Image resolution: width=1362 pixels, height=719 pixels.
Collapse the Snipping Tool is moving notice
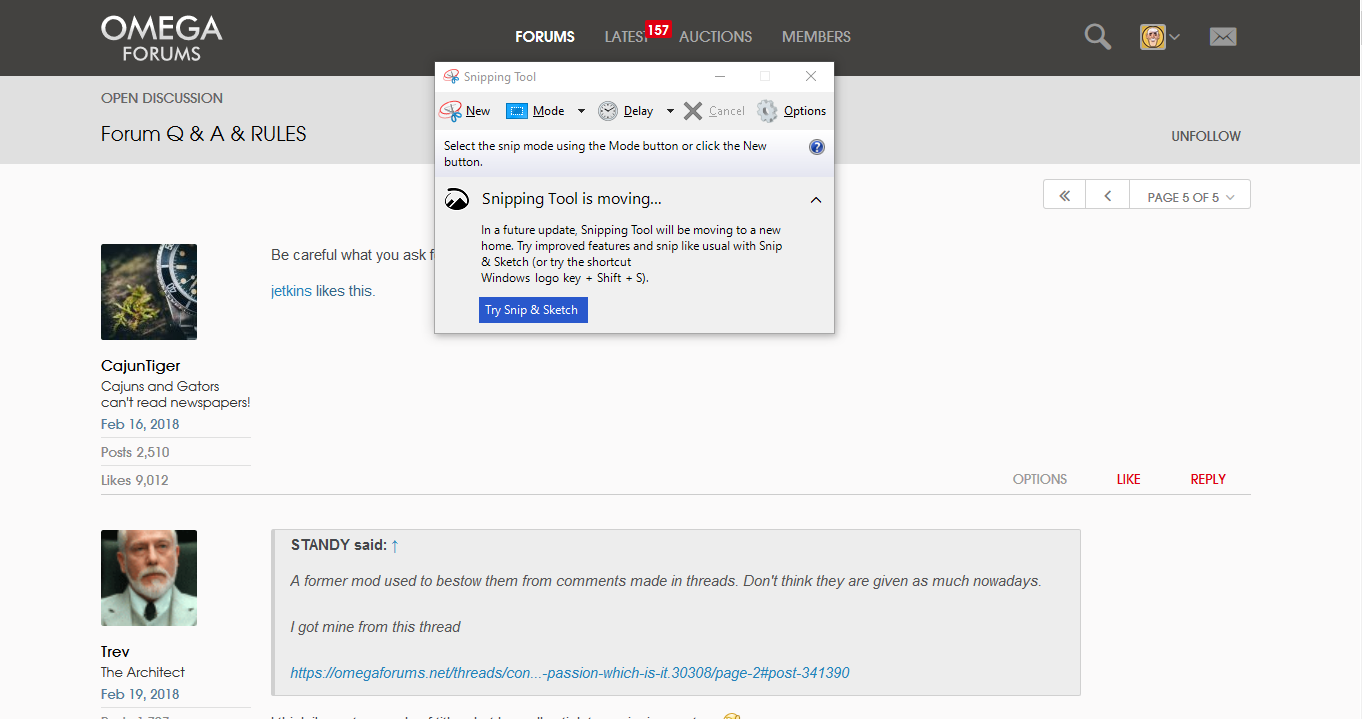816,200
